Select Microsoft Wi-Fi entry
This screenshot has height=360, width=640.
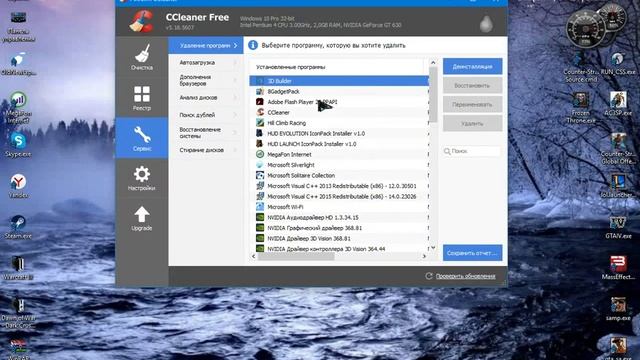[x=339, y=207]
